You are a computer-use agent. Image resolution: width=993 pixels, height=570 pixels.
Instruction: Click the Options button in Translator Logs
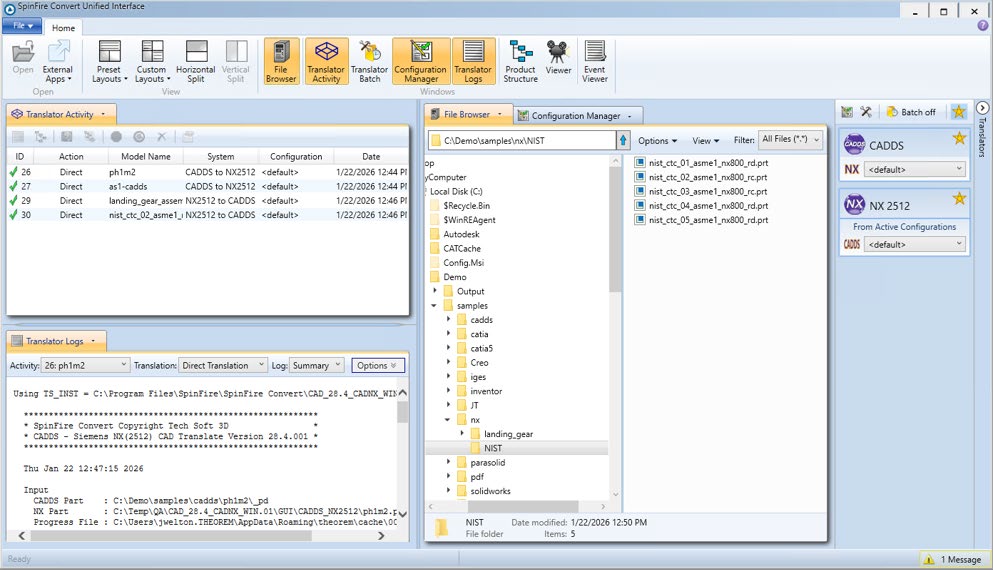pos(377,365)
